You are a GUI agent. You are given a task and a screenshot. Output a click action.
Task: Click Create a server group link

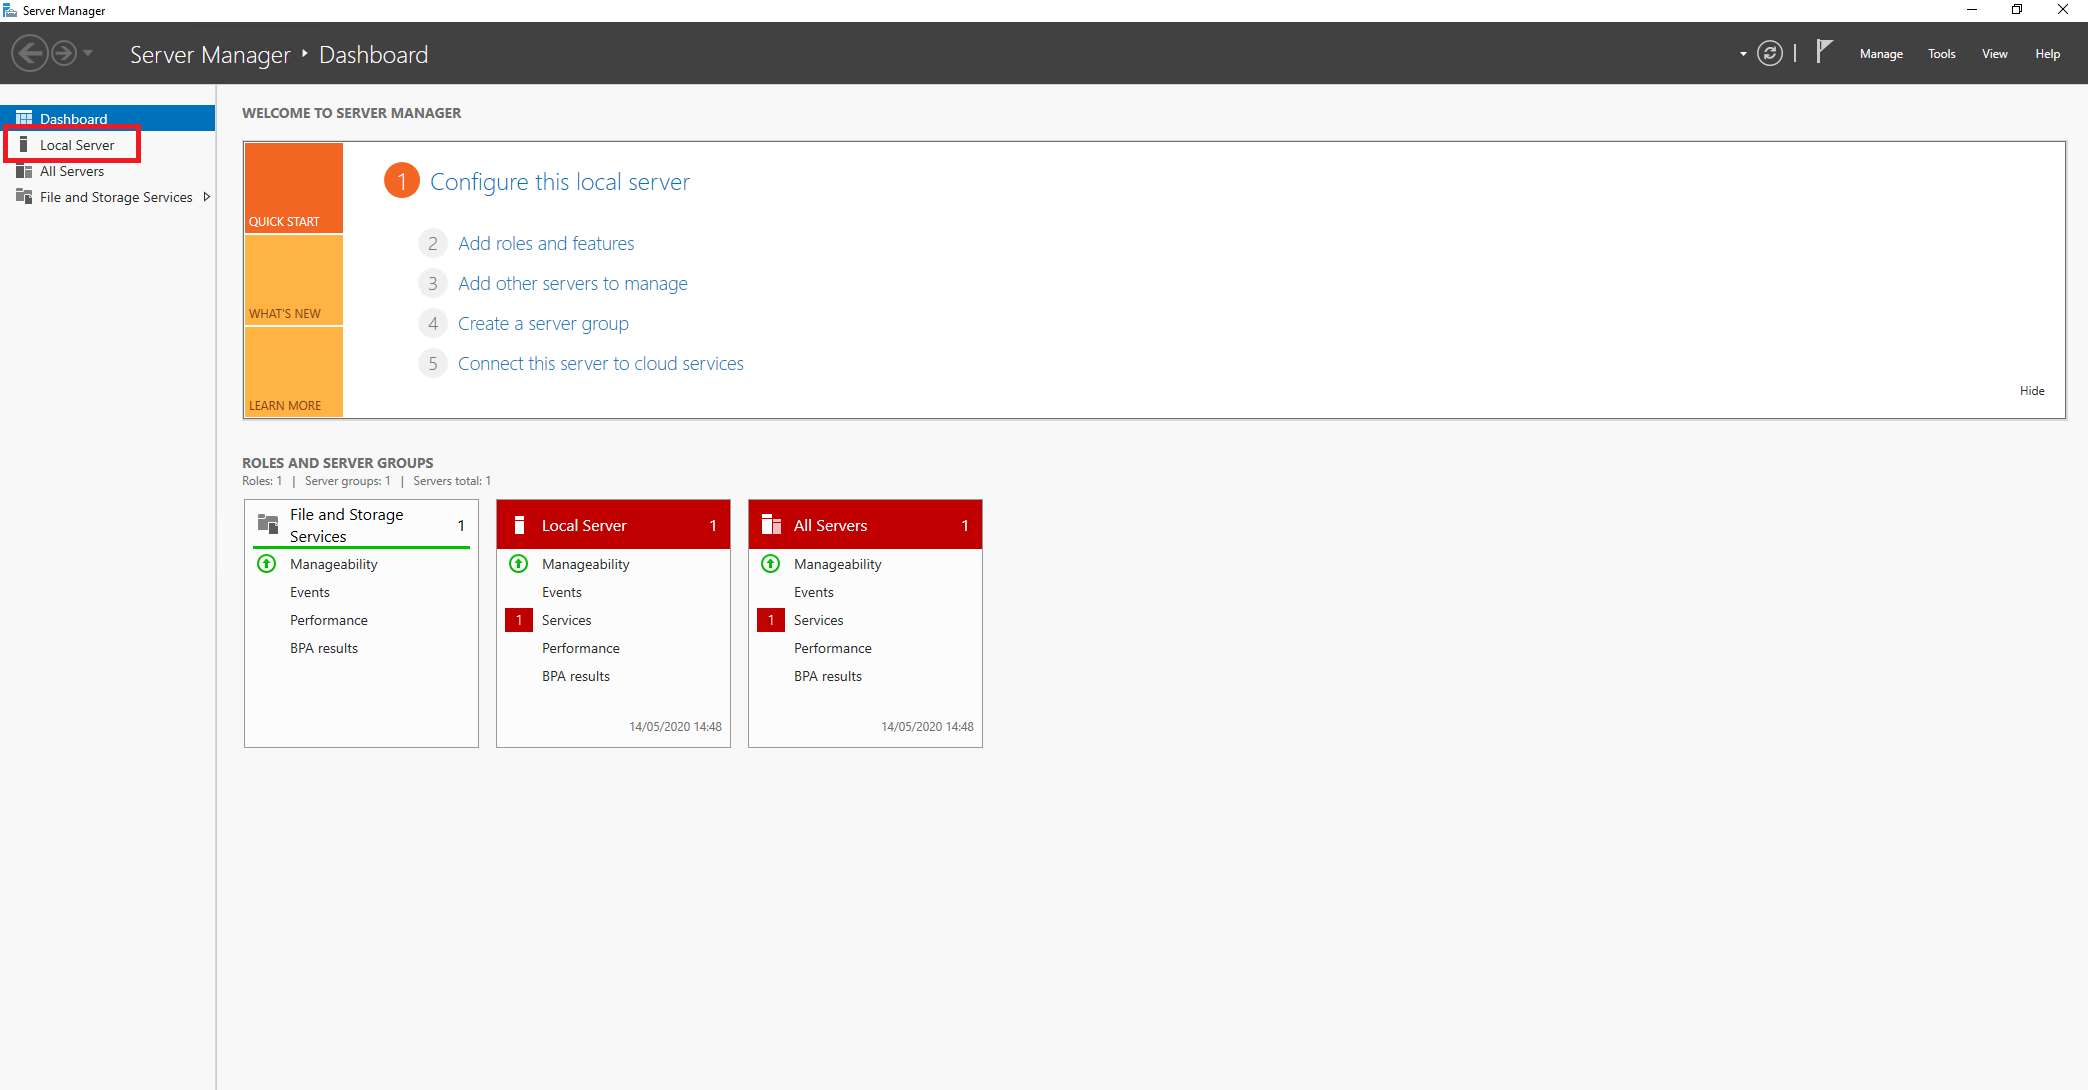543,323
